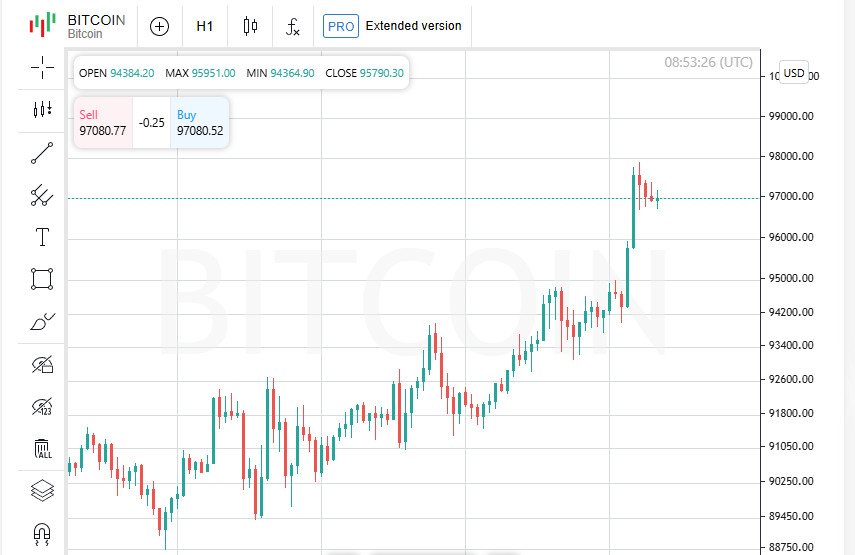The width and height of the screenshot is (855, 555).
Task: Open the candlestick chart type selector
Action: (x=250, y=26)
